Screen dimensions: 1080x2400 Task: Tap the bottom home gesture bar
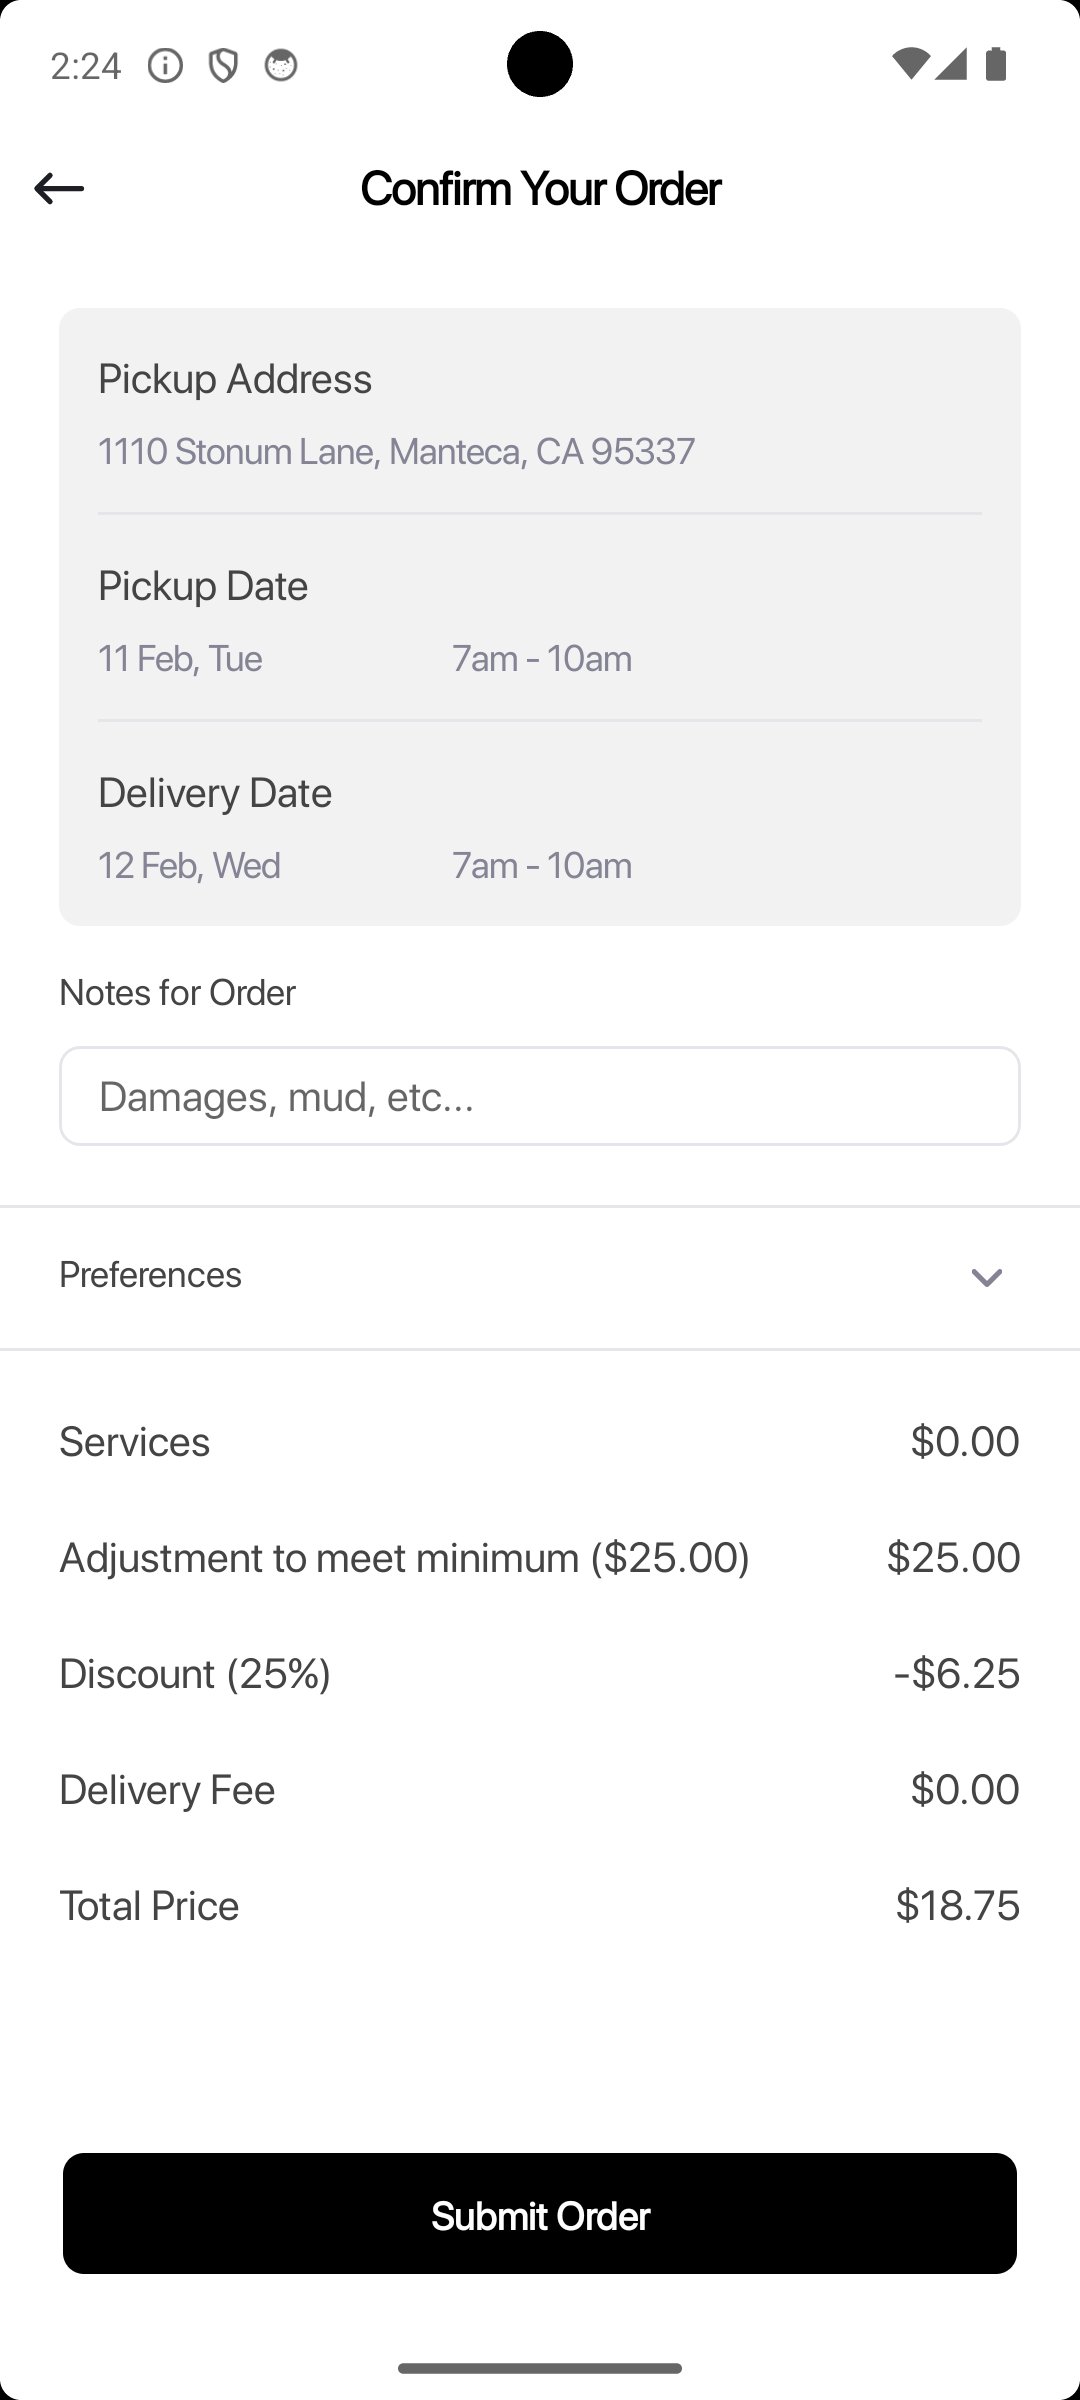pos(540,2368)
